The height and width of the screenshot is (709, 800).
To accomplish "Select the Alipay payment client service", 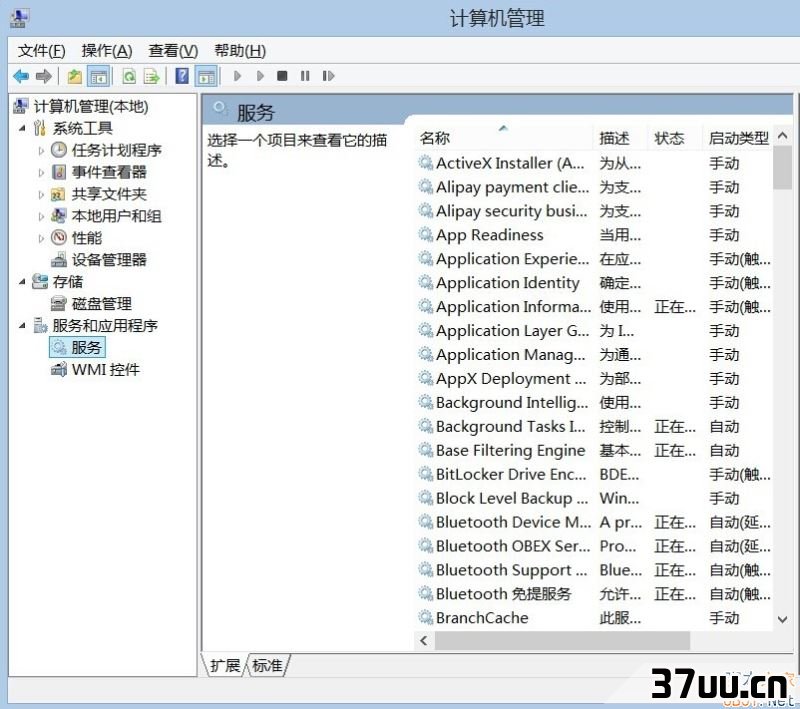I will point(594,187).
